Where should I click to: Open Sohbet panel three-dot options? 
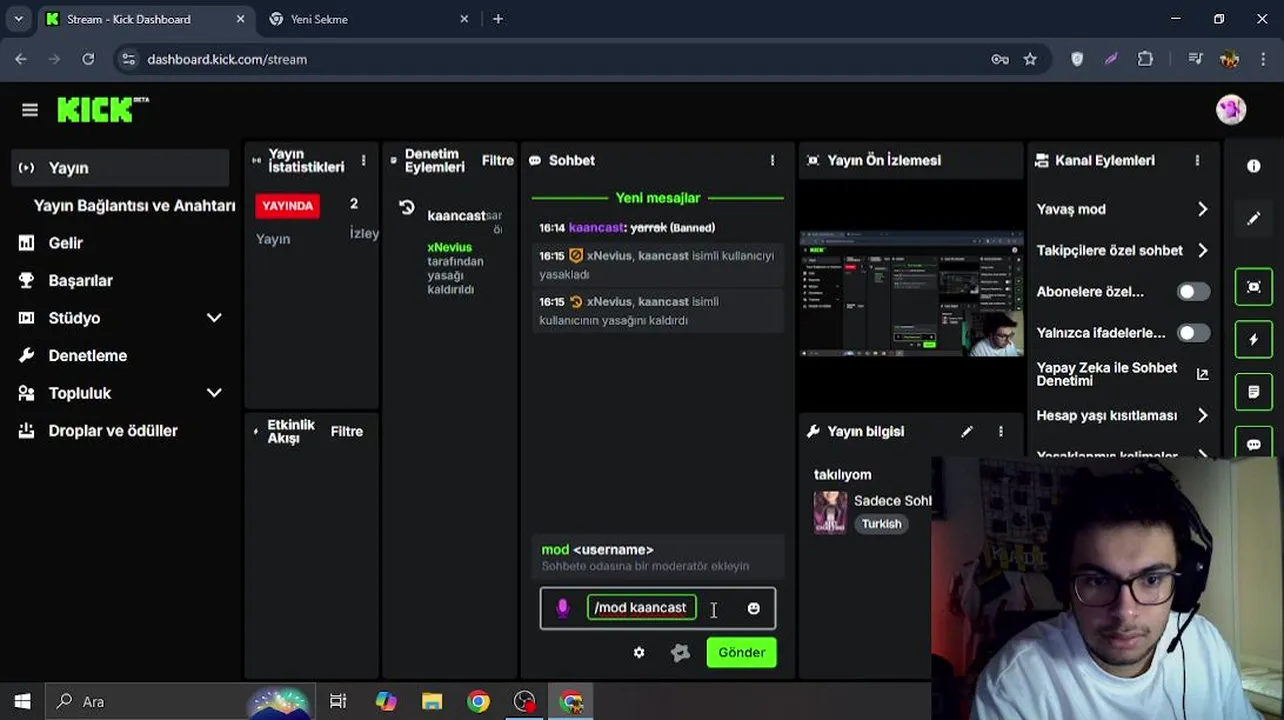pyautogui.click(x=771, y=160)
